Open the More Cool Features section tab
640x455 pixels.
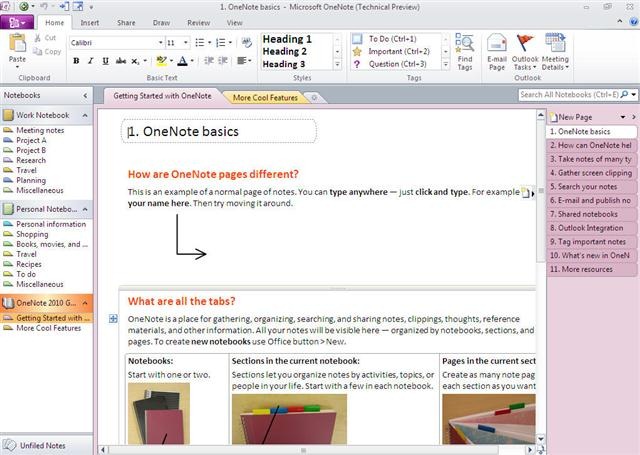pos(265,98)
